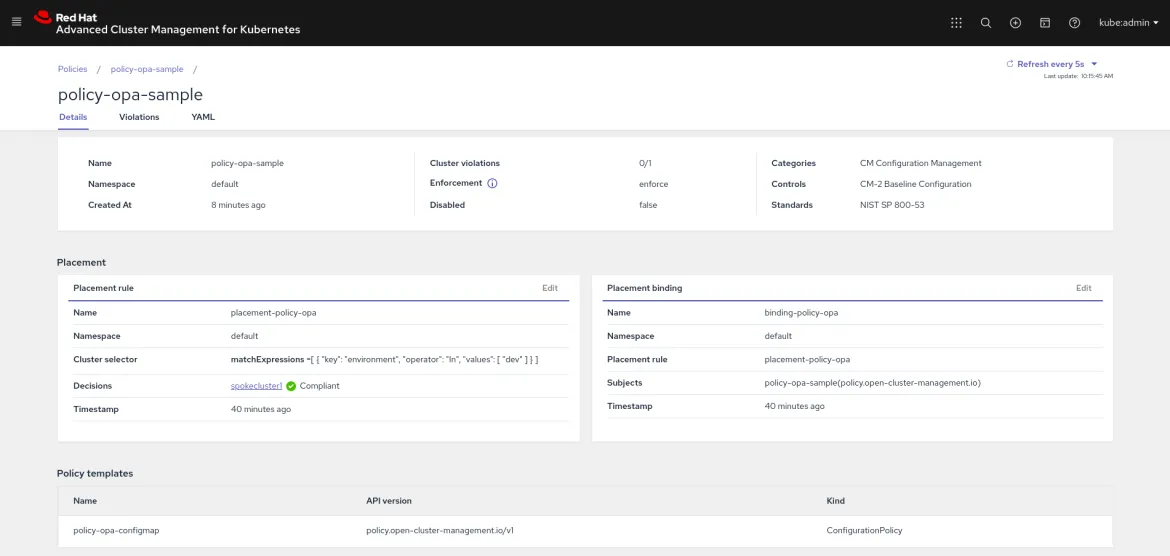Open the terminal window icon in header
Screen dimensions: 1170x556
click(1045, 22)
